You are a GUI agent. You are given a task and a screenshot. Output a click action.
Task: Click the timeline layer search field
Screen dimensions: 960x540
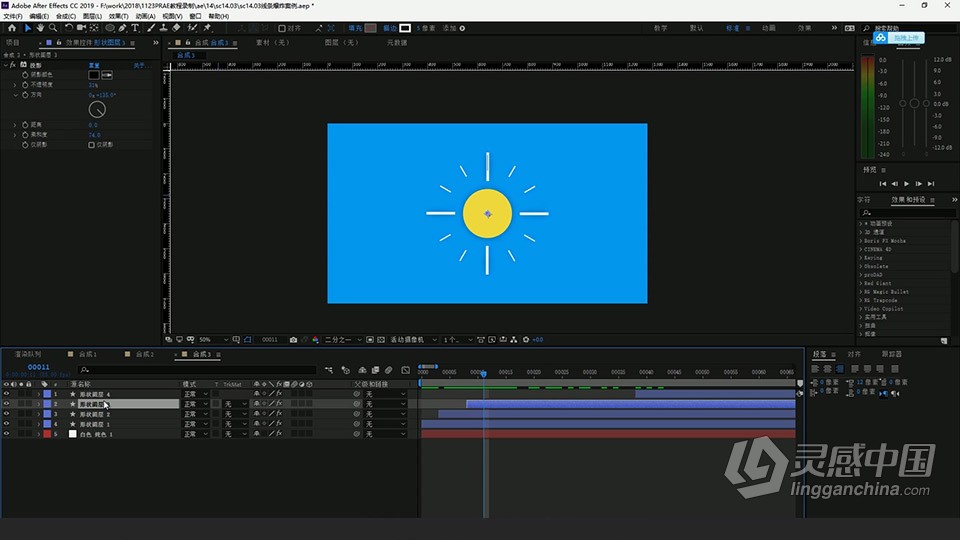tap(196, 370)
